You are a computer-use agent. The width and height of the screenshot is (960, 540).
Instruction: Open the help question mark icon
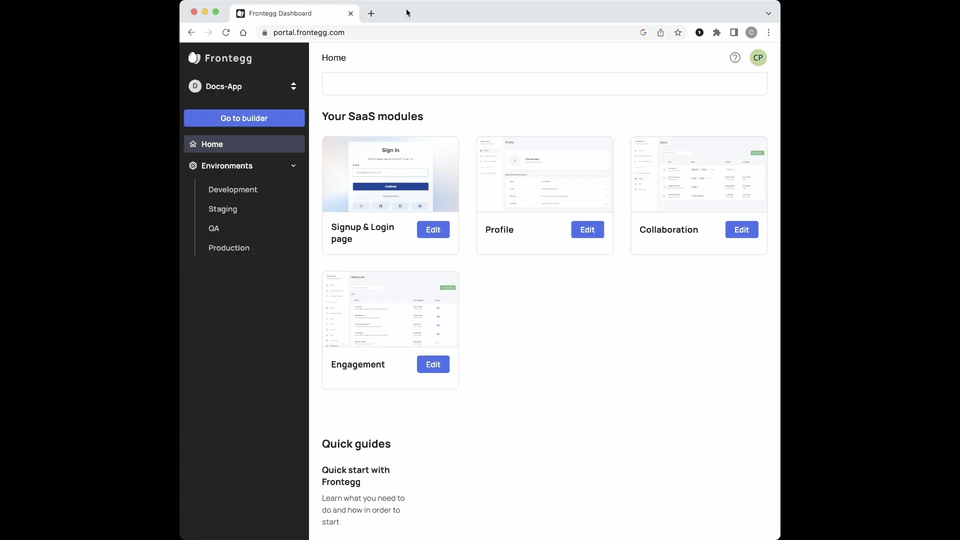(x=735, y=58)
